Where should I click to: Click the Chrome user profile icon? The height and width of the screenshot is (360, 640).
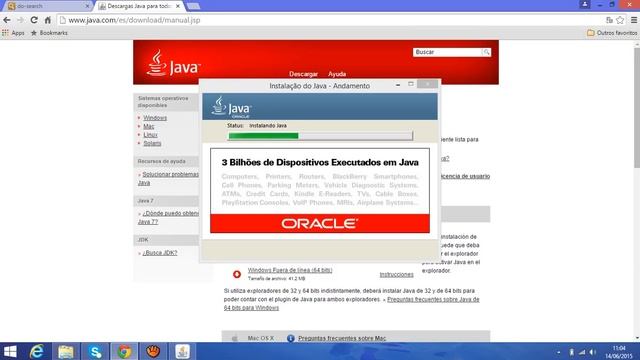coord(584,4)
